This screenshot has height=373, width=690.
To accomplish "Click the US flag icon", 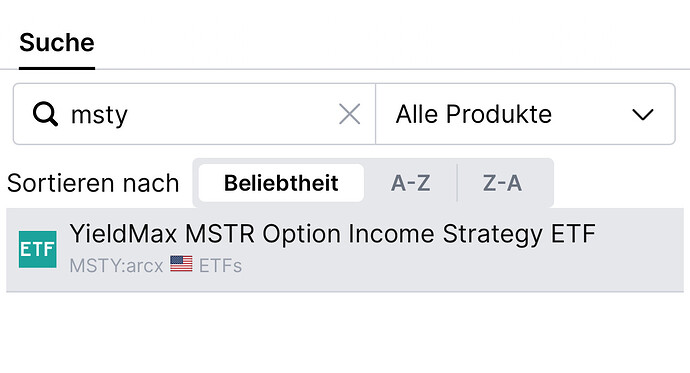I will click(x=181, y=264).
